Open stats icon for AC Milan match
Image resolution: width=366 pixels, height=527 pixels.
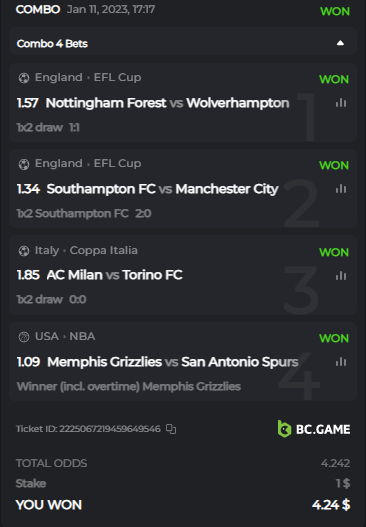[x=341, y=276]
